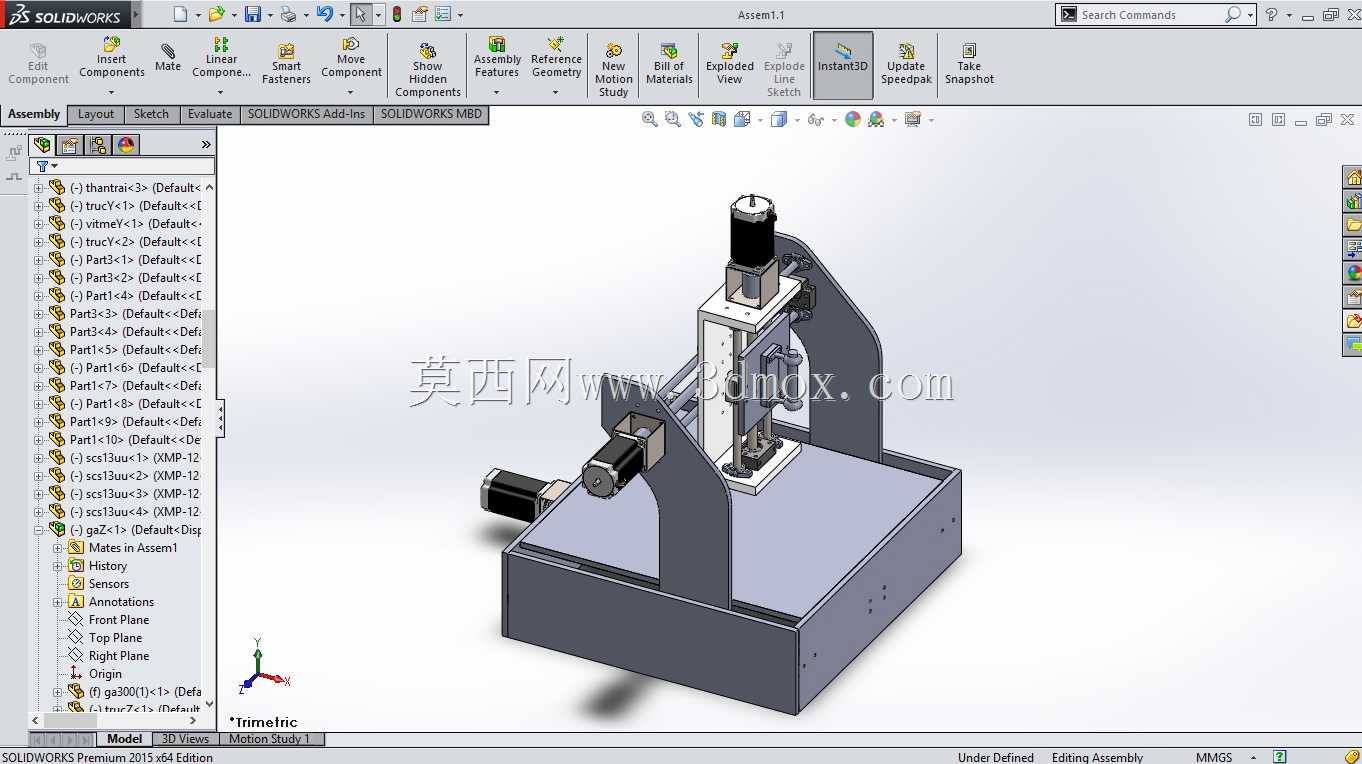Click the Save icon in quick toolbar
This screenshot has height=764, width=1362.
[253, 14]
